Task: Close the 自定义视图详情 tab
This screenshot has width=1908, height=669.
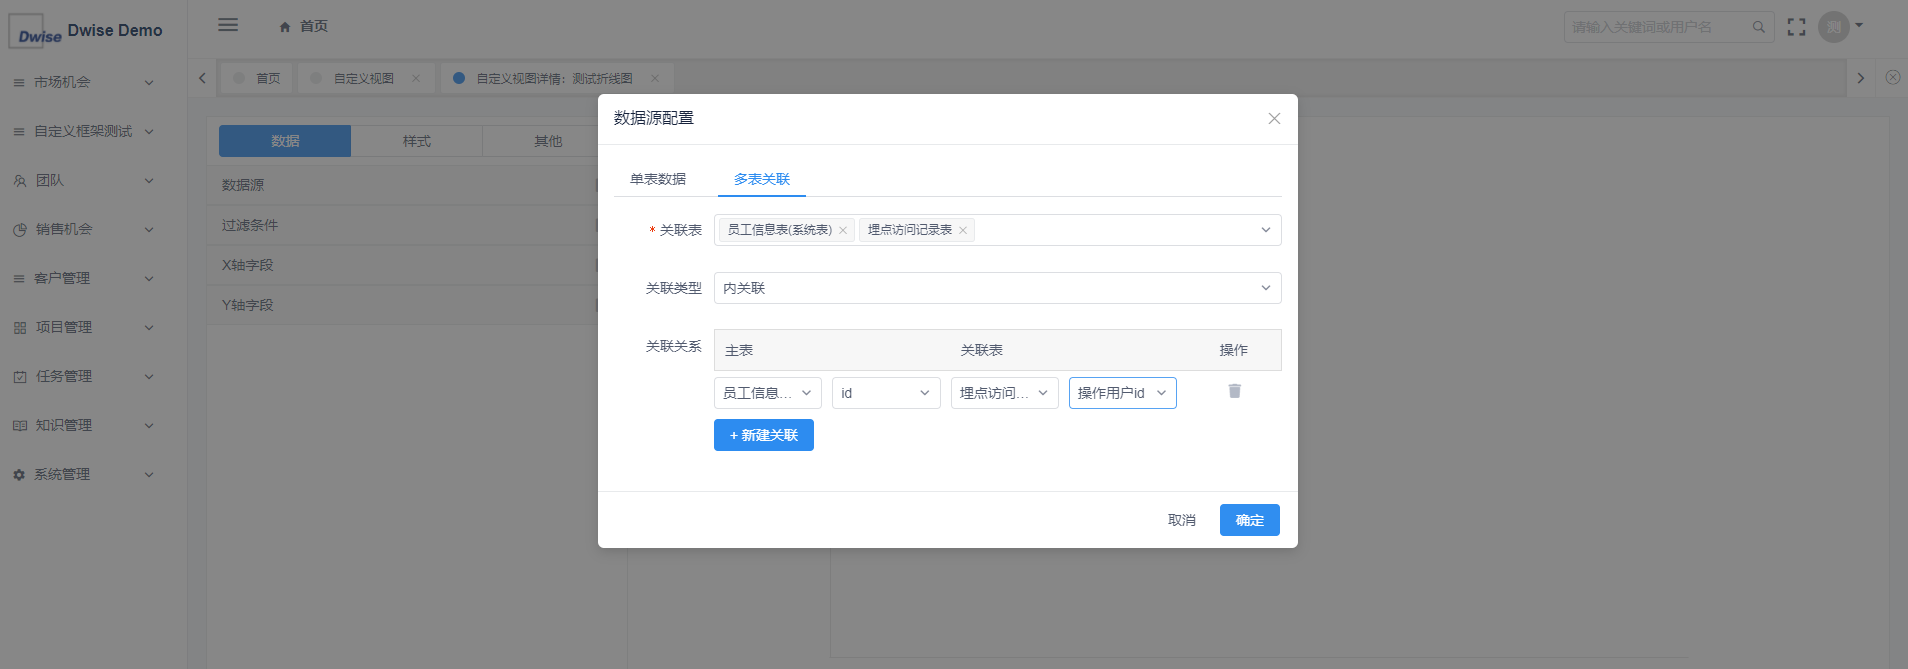Action: pos(655,78)
